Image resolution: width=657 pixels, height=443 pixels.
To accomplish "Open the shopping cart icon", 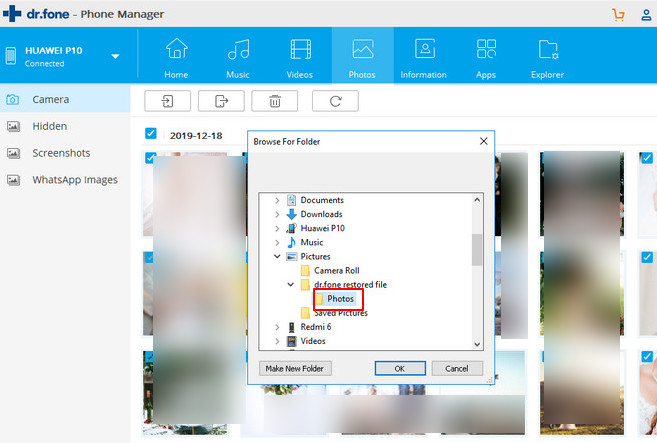I will 618,15.
